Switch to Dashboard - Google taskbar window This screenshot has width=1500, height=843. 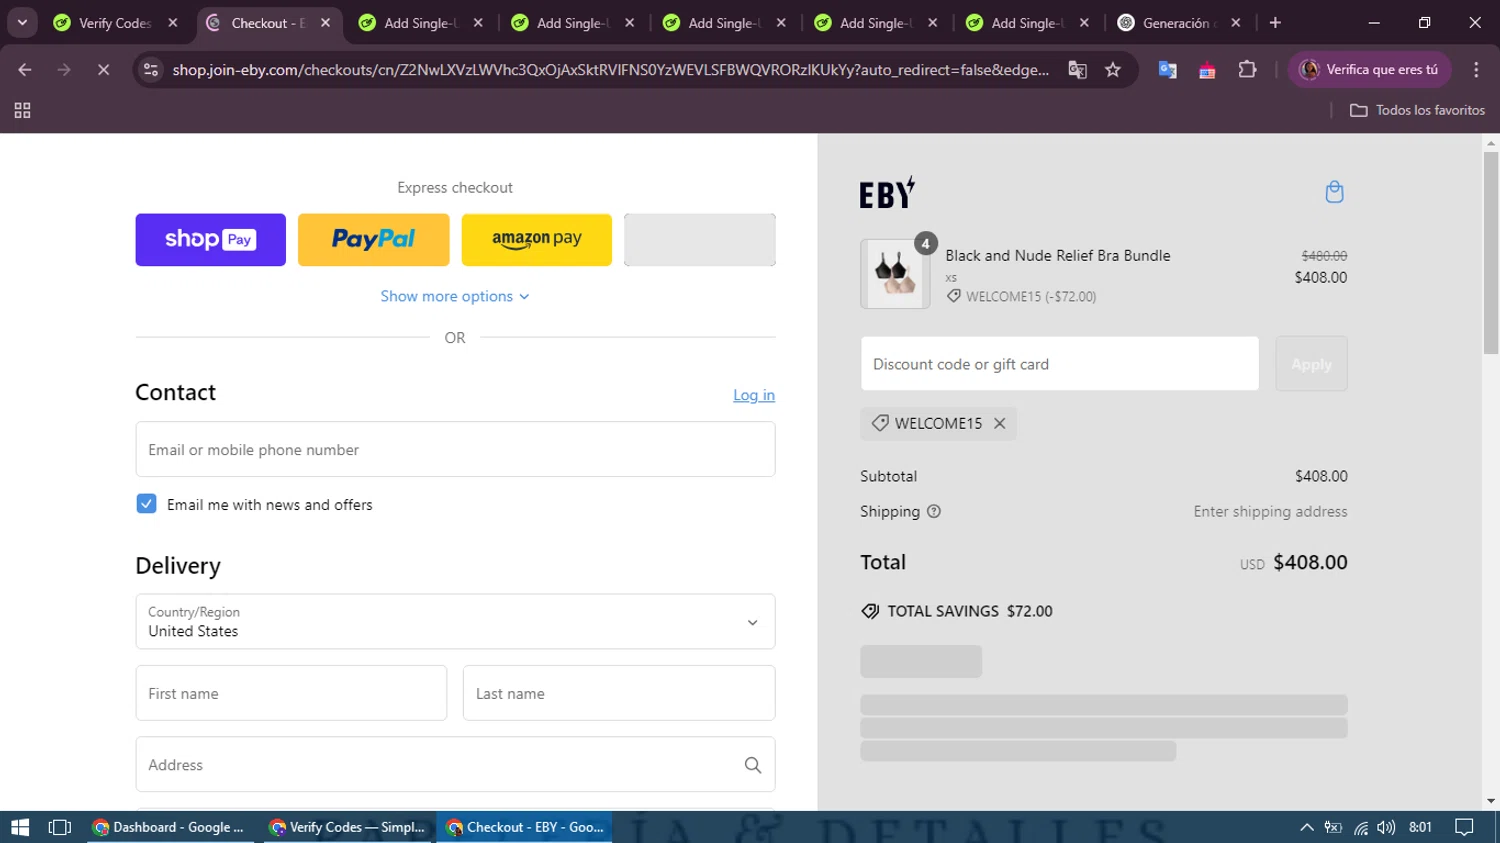click(x=168, y=827)
